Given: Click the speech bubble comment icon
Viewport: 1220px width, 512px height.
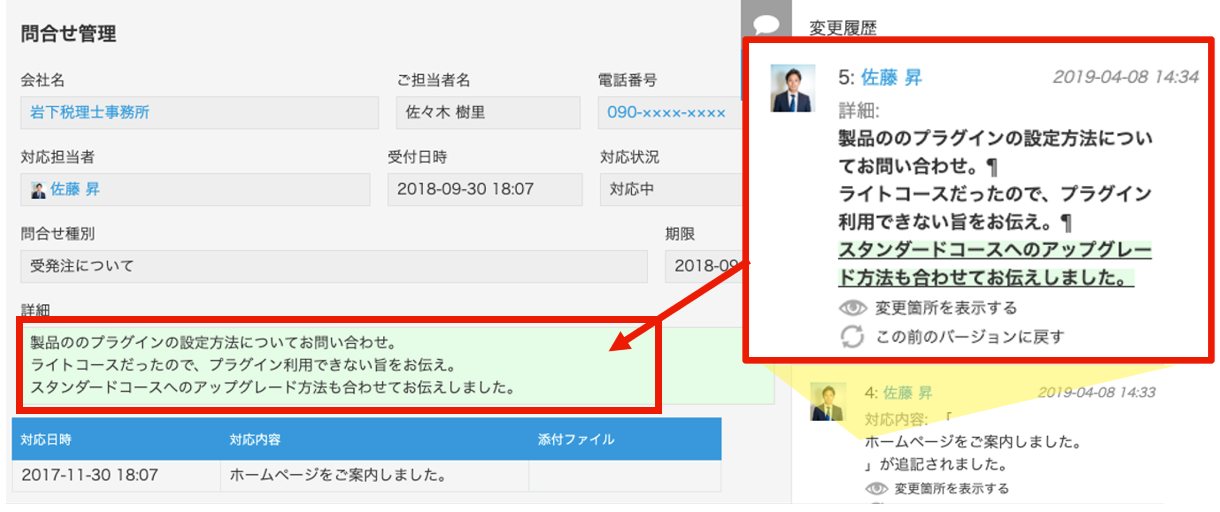Looking at the screenshot, I should click(x=766, y=24).
